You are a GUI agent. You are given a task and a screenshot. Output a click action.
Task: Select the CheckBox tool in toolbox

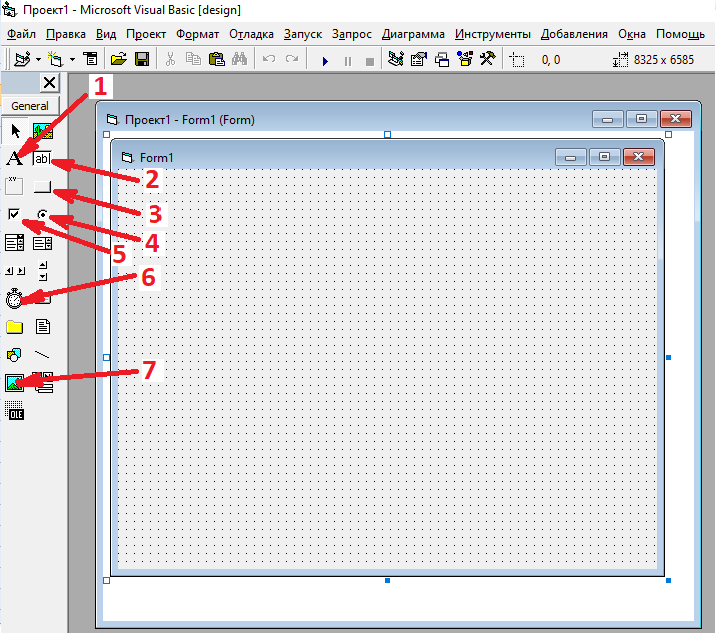[14, 214]
